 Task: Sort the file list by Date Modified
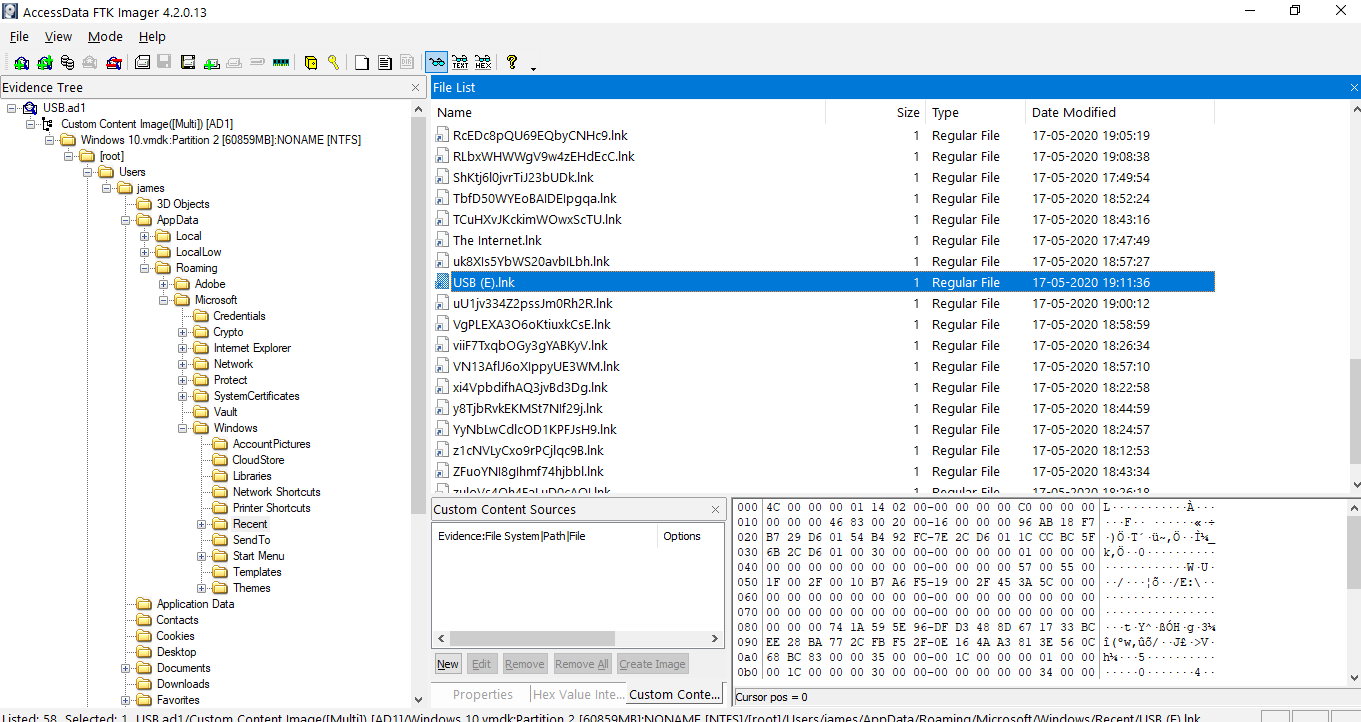click(1073, 113)
